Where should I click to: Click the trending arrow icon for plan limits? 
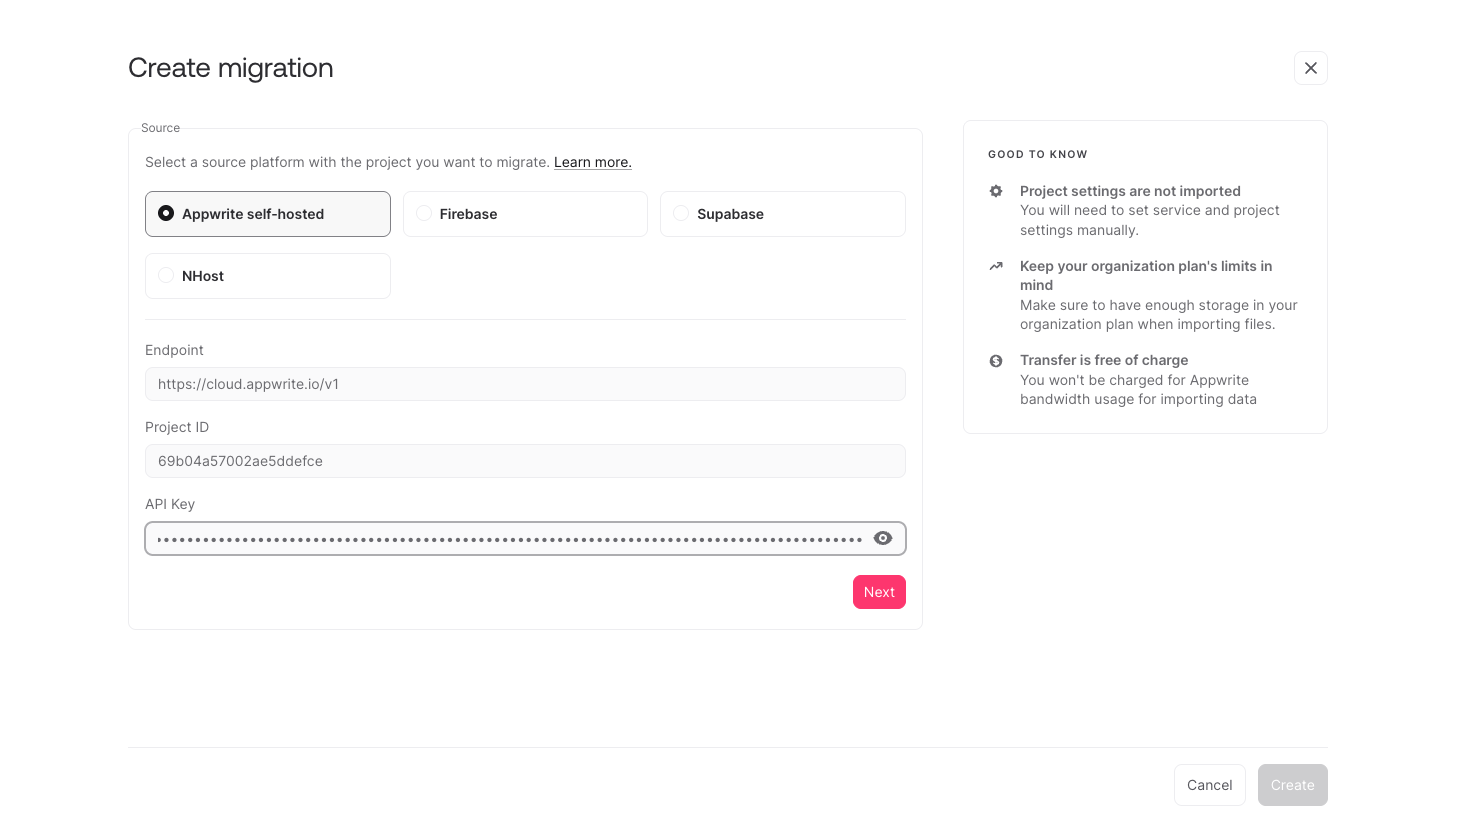pos(996,266)
